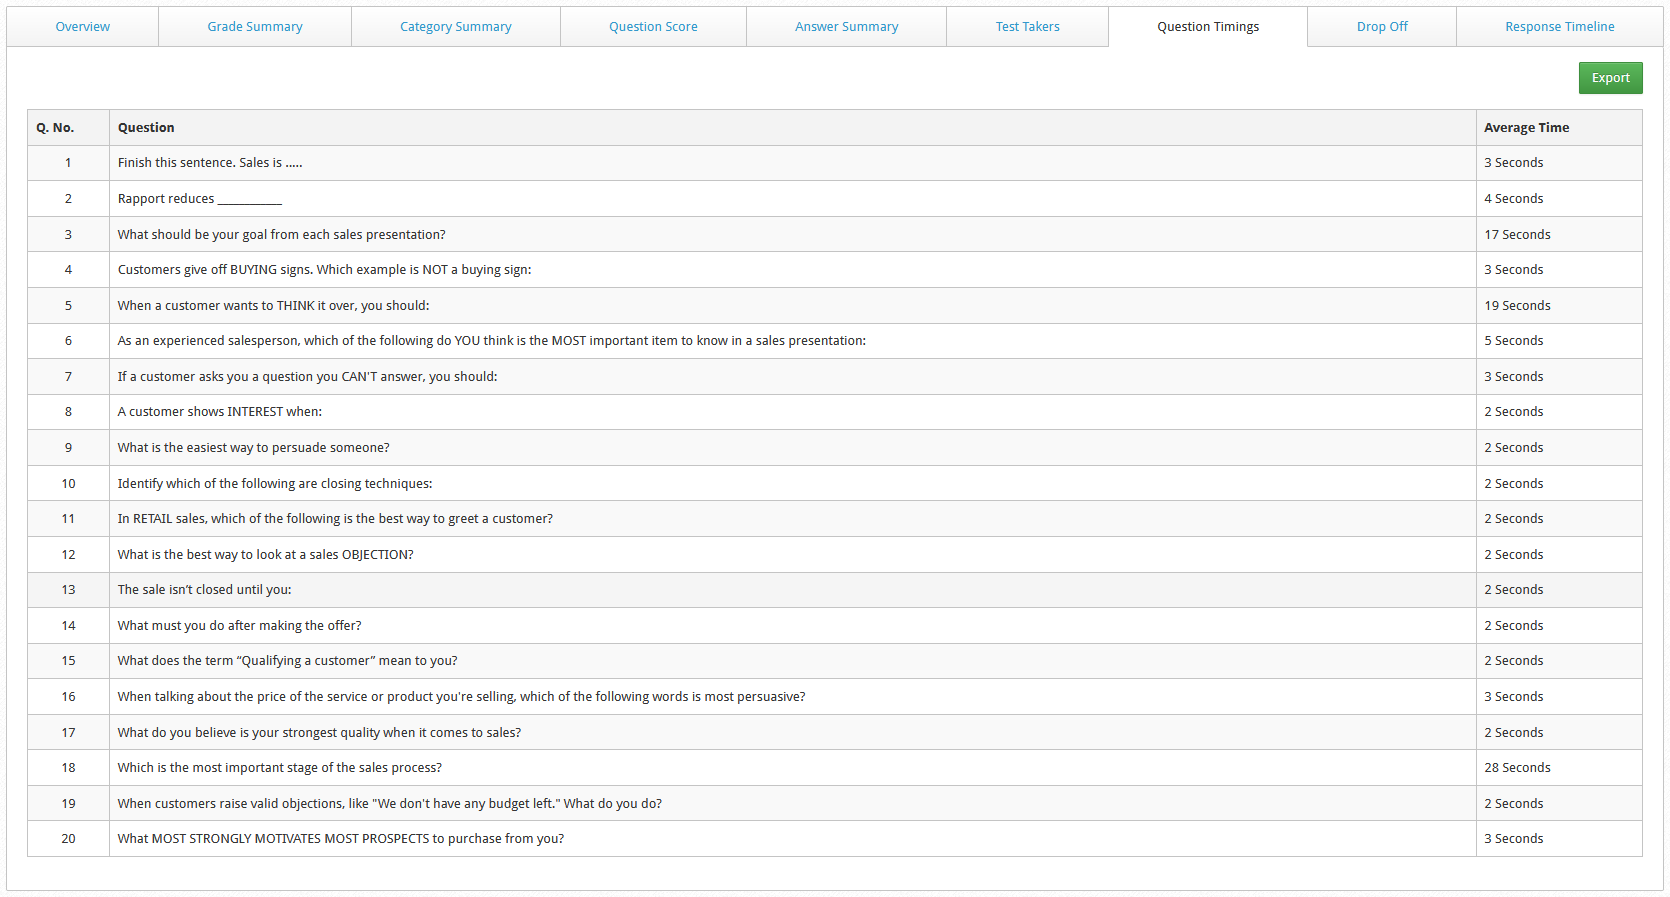The width and height of the screenshot is (1670, 897).
Task: Open the Category Summary tab
Action: pyautogui.click(x=455, y=27)
